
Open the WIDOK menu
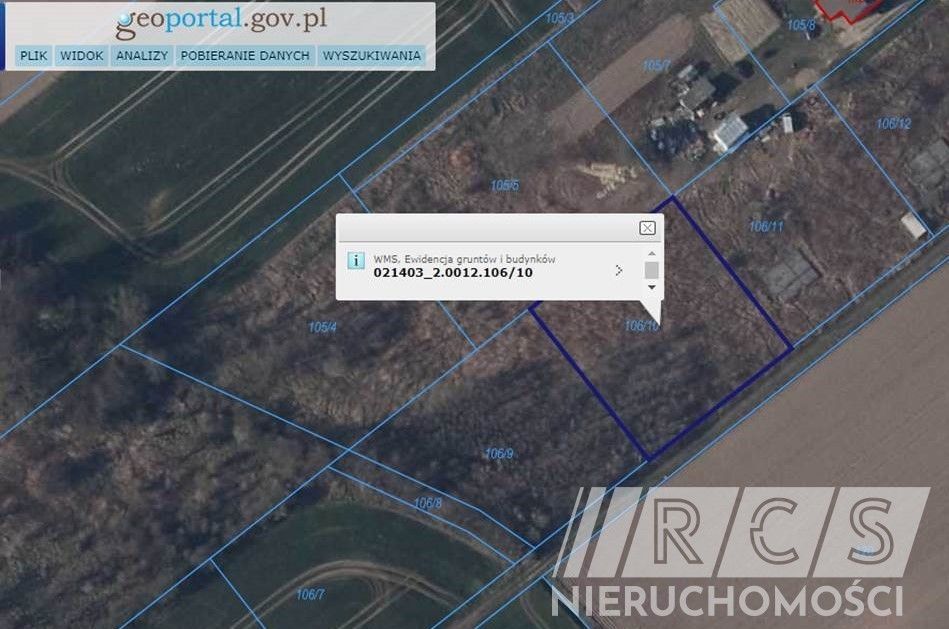[81, 56]
